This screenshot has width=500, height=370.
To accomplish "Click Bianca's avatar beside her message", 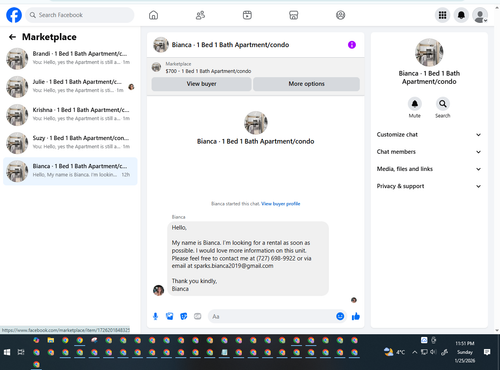I will coord(158,290).
